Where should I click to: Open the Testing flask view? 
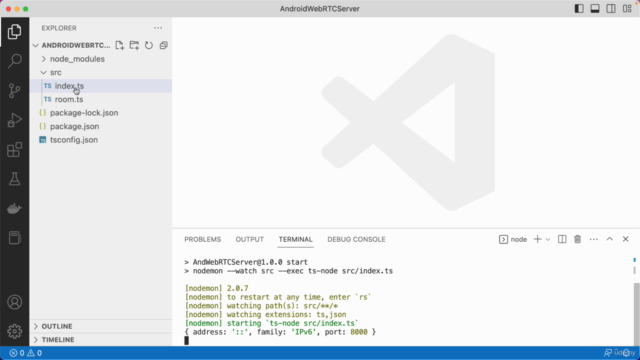[14, 179]
